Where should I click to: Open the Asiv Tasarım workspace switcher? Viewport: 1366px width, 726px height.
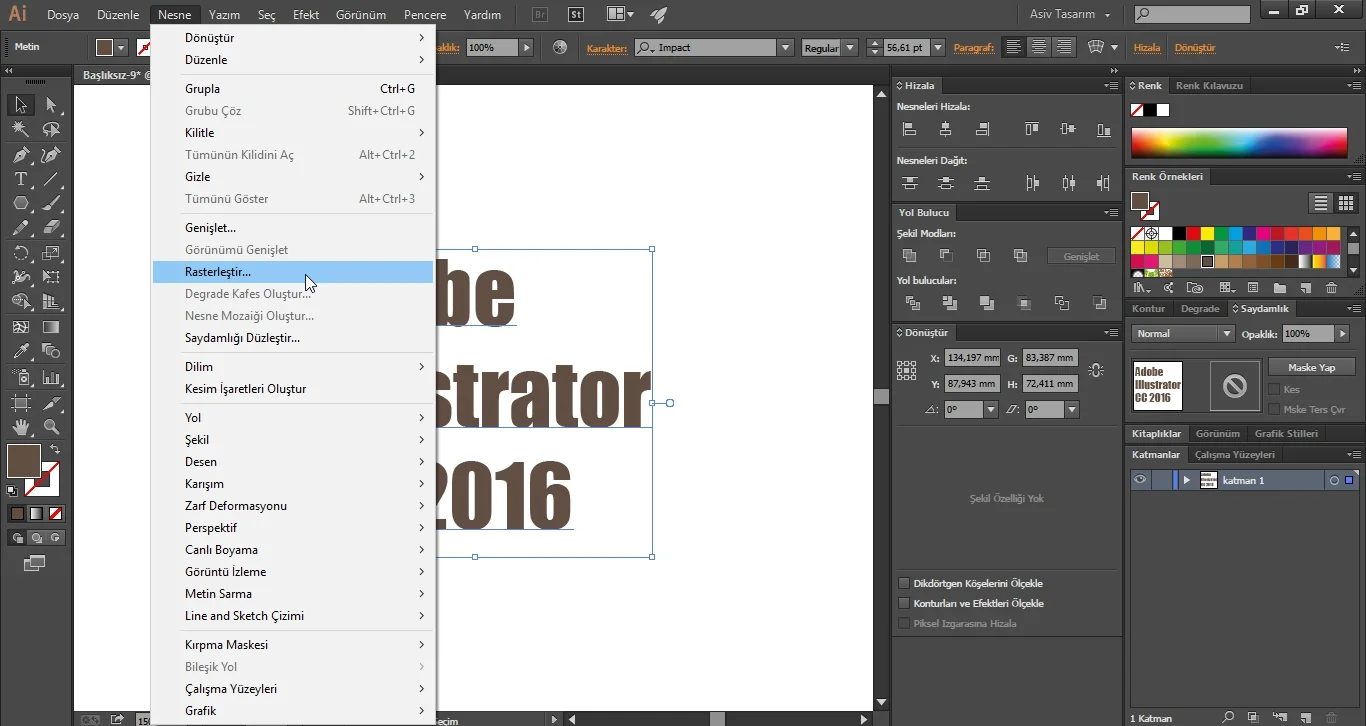(1070, 14)
